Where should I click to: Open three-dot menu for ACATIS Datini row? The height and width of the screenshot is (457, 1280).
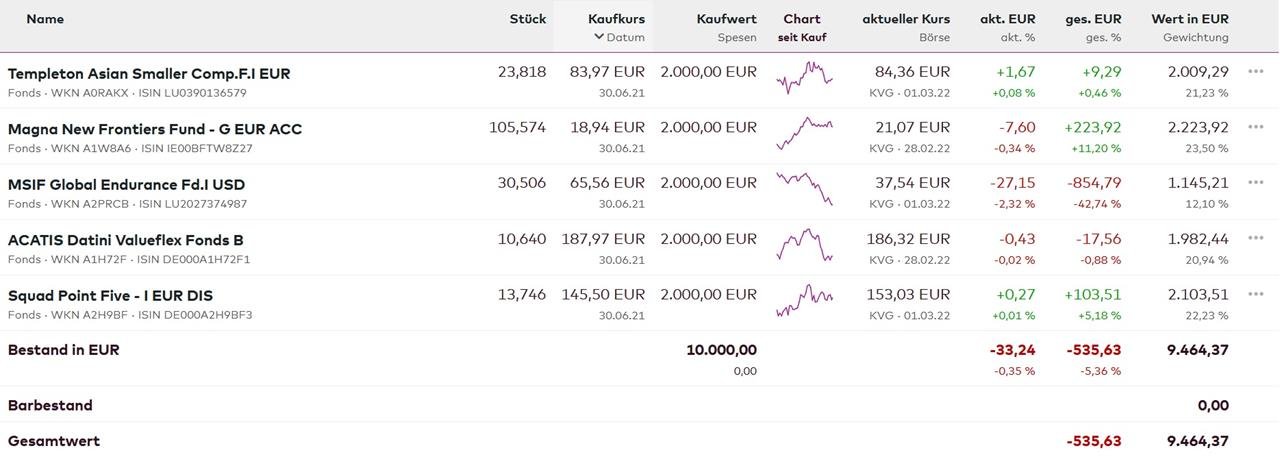1256,238
